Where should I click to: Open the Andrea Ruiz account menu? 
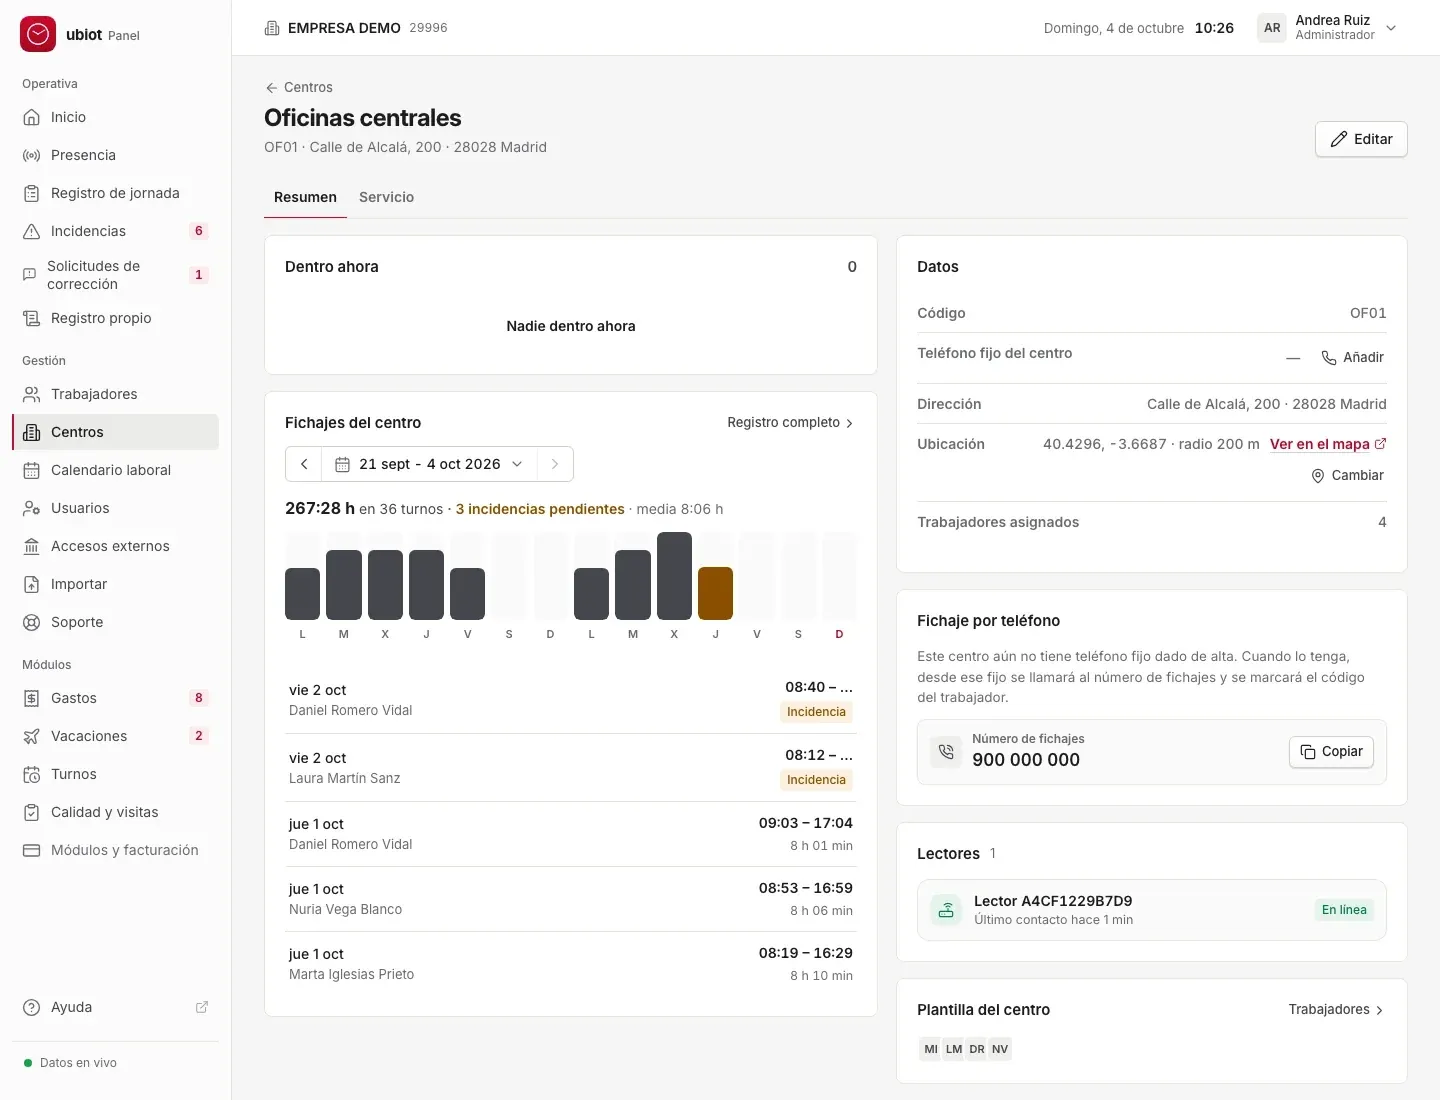[1329, 28]
